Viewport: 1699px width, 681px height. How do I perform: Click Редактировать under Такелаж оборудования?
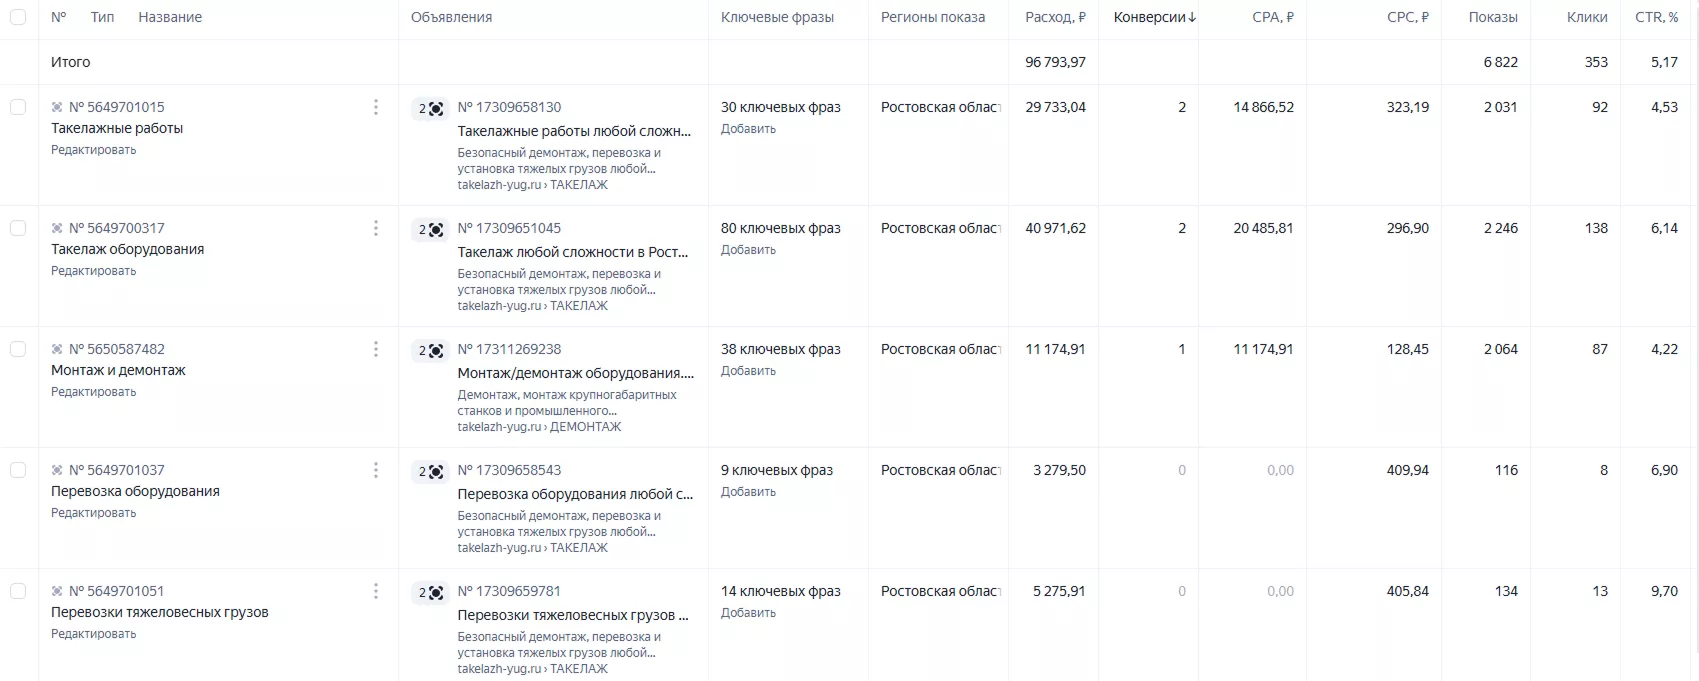point(94,271)
